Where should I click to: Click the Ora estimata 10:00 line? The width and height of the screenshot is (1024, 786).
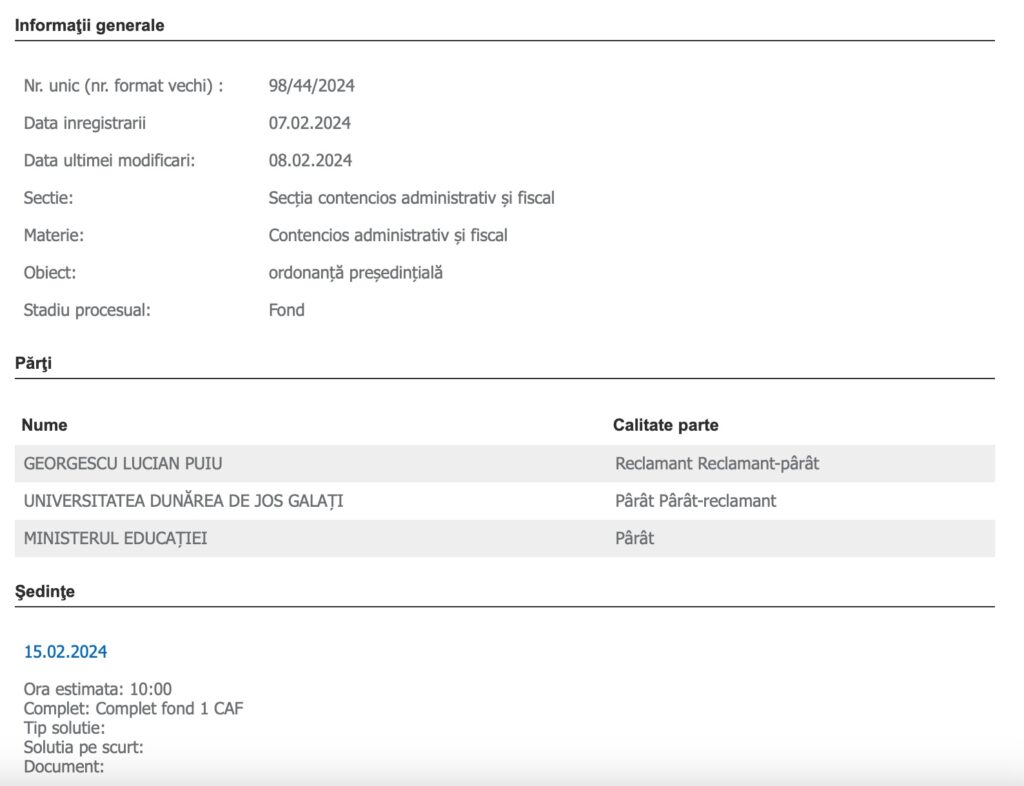[x=98, y=690]
